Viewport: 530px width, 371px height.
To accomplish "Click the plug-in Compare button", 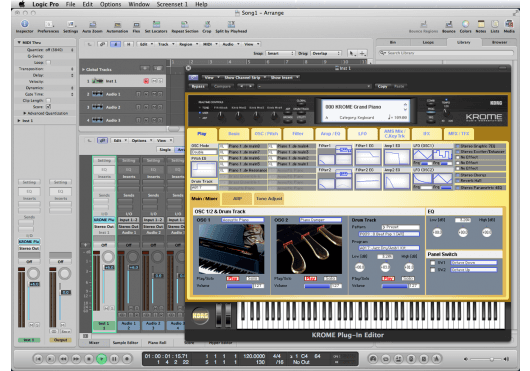I will pyautogui.click(x=222, y=86).
